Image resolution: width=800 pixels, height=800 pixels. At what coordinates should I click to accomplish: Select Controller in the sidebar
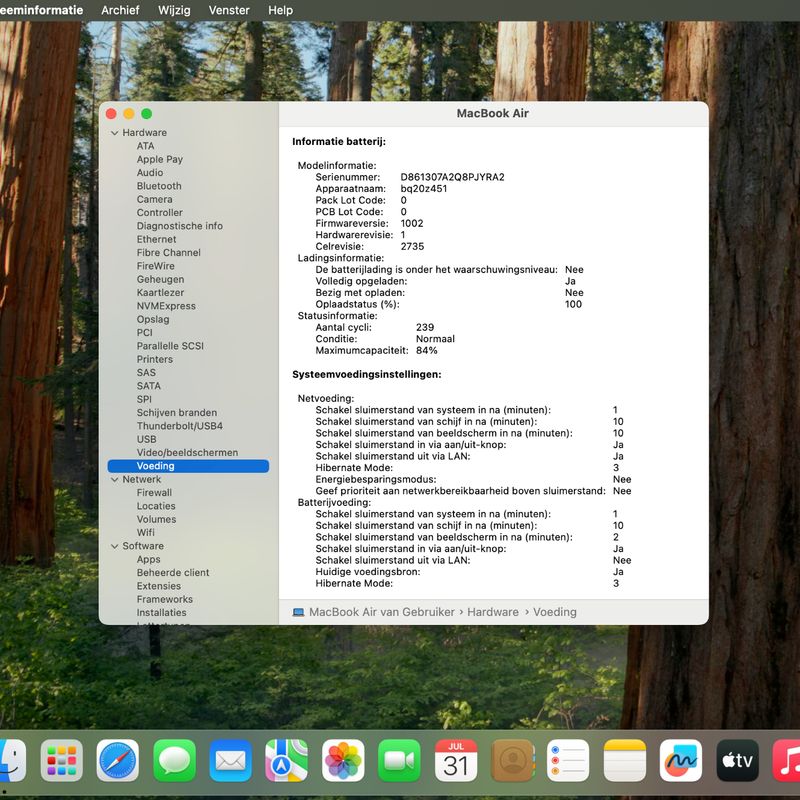point(160,212)
